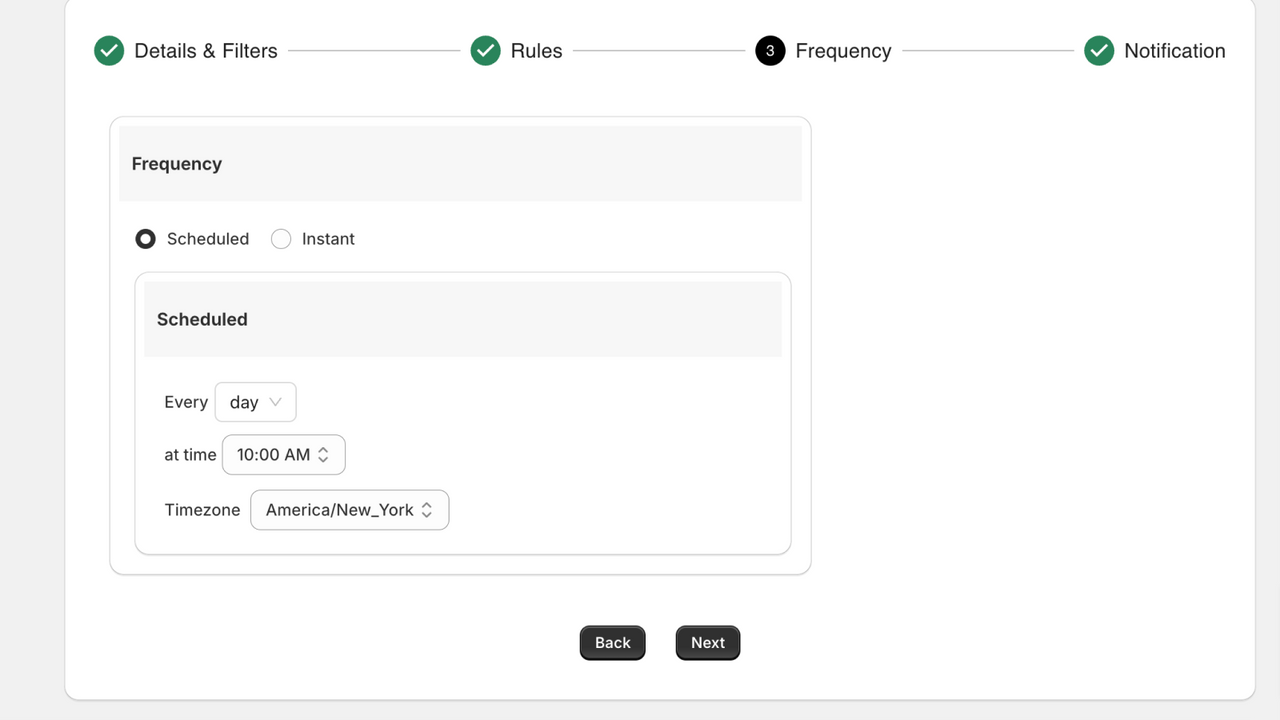1280x720 pixels.
Task: Click the chevron arrow in the day dropdown
Action: click(x=276, y=402)
